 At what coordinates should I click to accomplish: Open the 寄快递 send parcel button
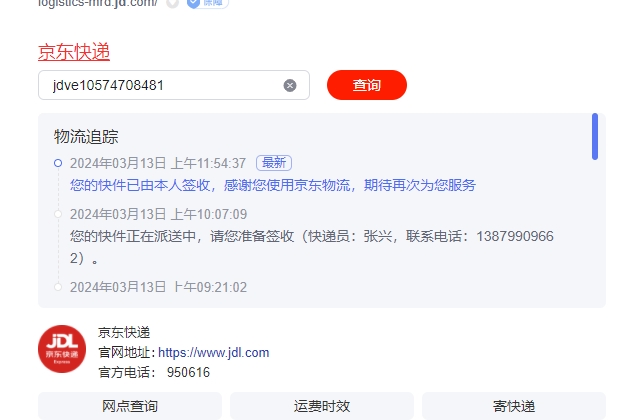coord(514,406)
